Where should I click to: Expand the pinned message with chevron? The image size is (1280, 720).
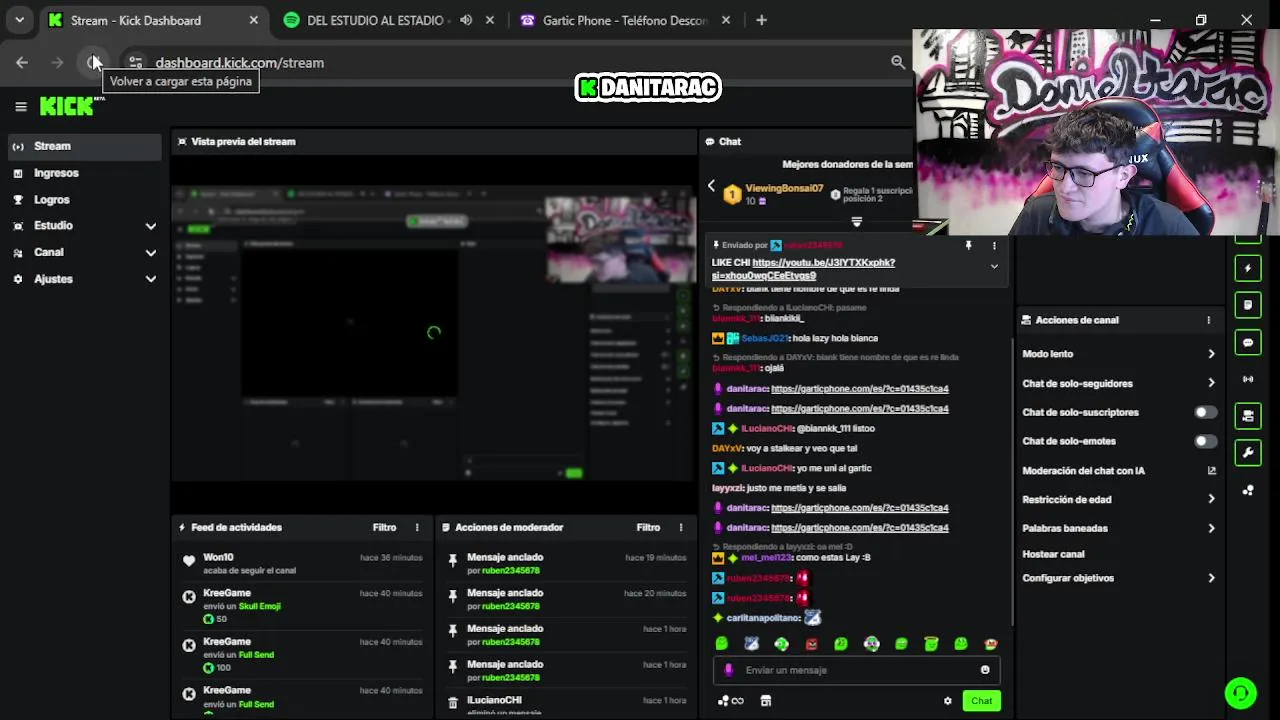click(994, 267)
